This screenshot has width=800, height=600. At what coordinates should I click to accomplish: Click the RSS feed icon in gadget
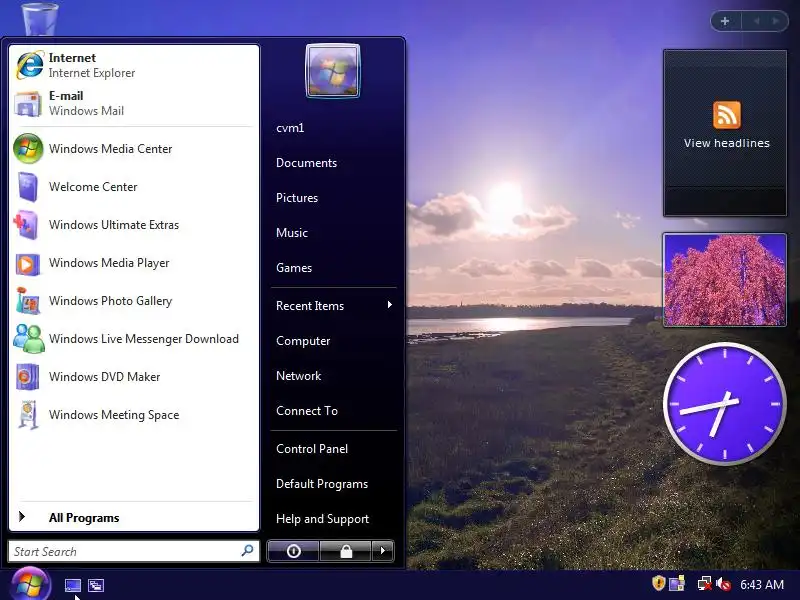tap(727, 115)
